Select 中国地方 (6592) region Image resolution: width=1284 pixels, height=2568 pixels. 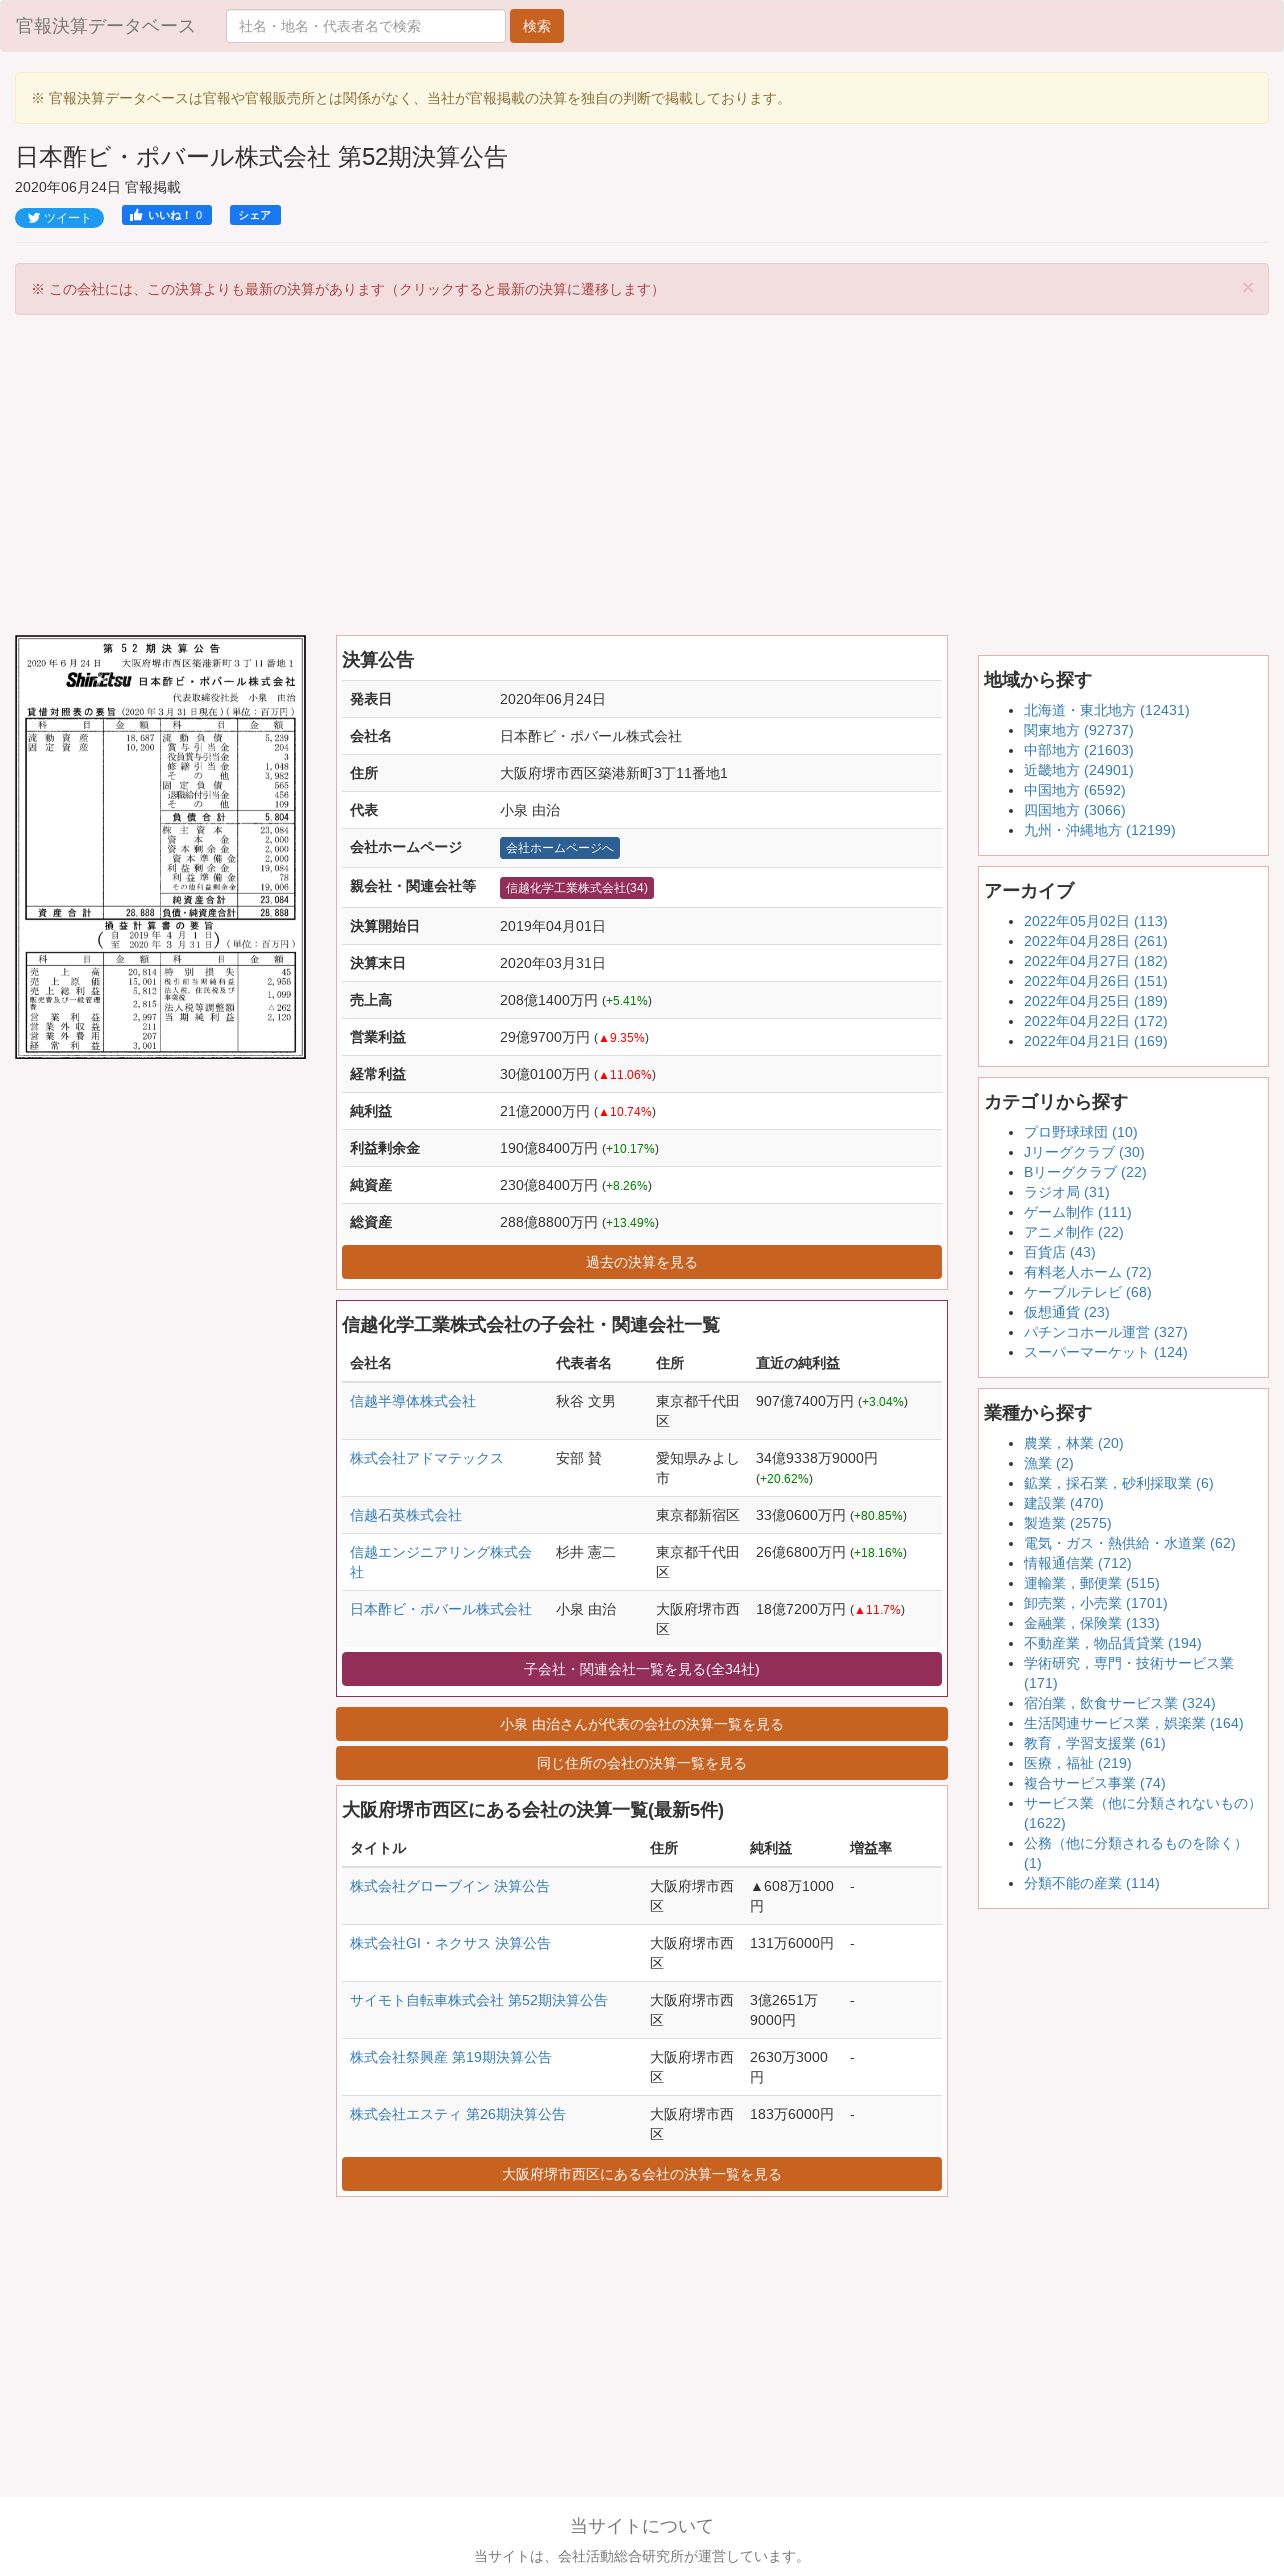[x=1074, y=790]
